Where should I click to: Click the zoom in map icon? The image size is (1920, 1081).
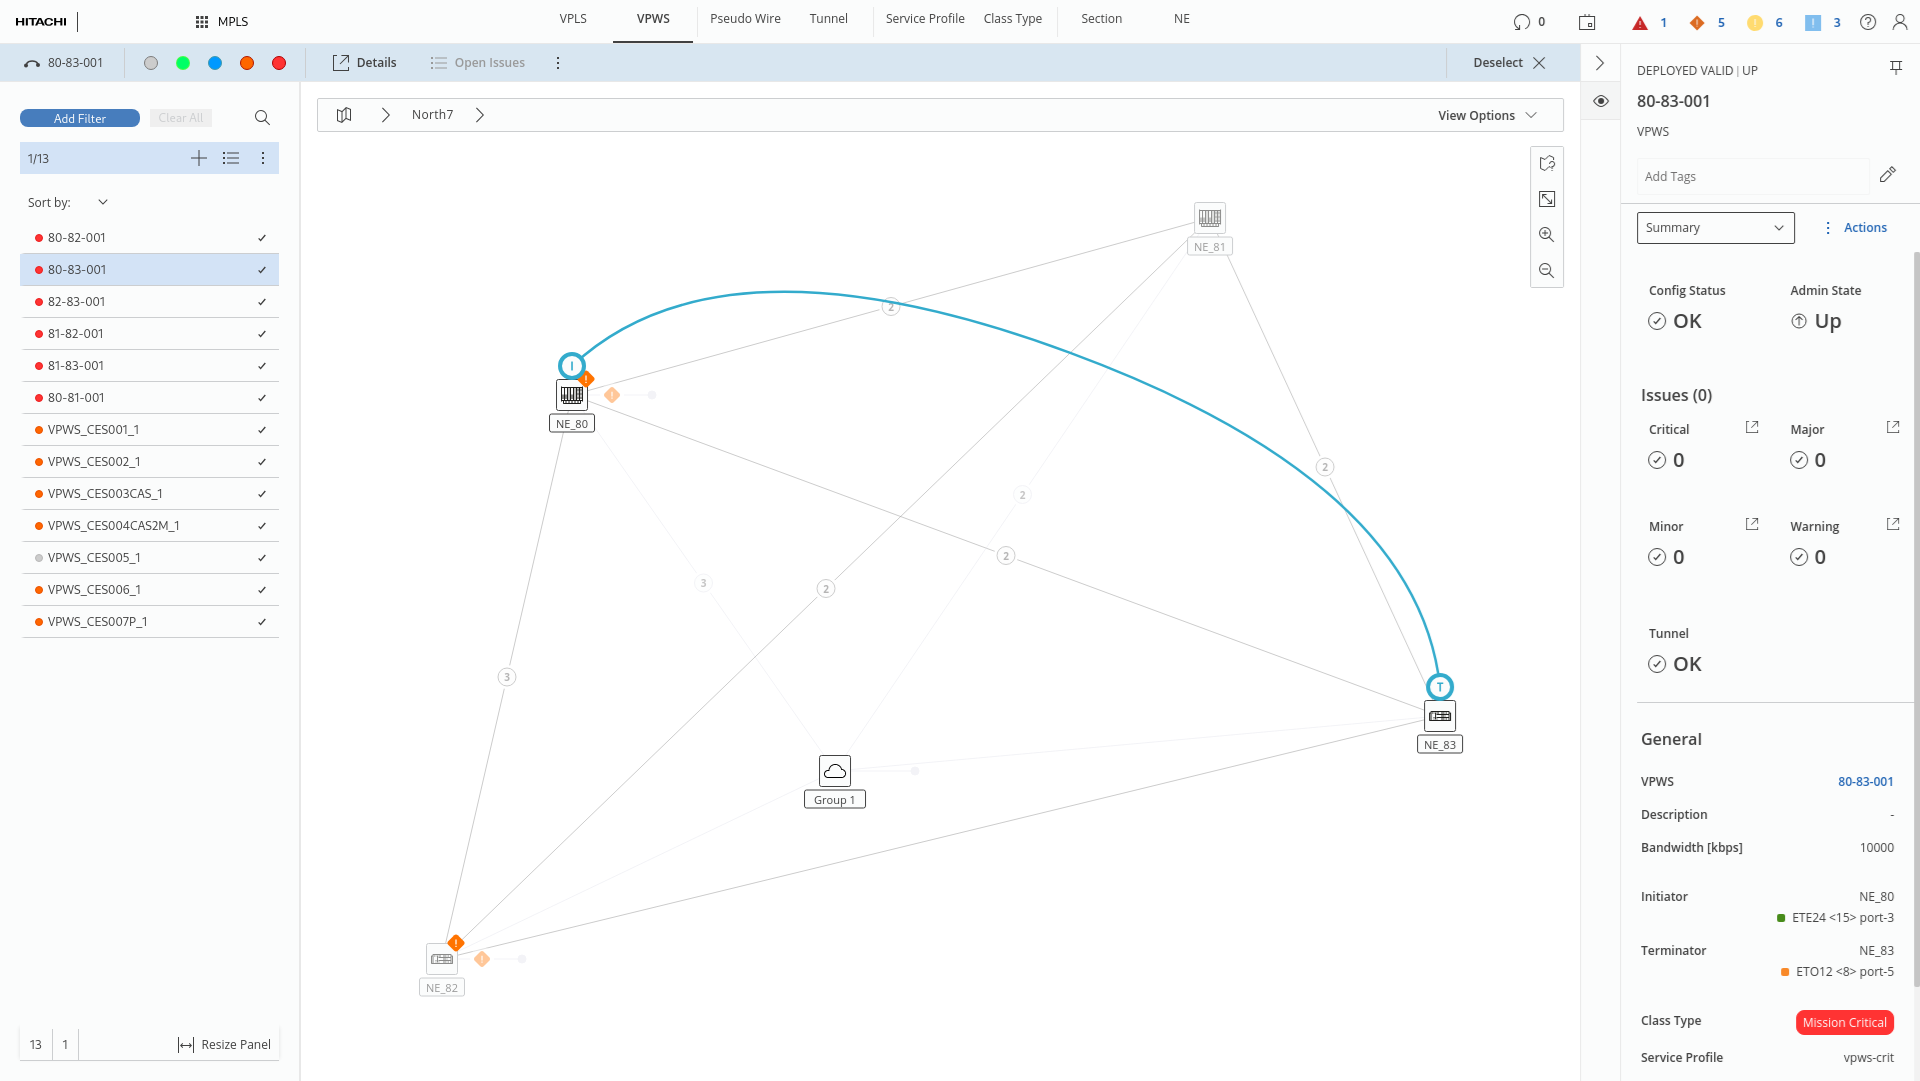[x=1547, y=235]
